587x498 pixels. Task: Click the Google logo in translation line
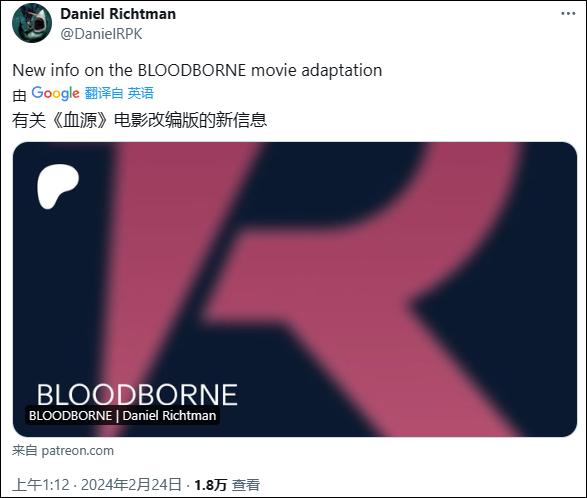55,93
